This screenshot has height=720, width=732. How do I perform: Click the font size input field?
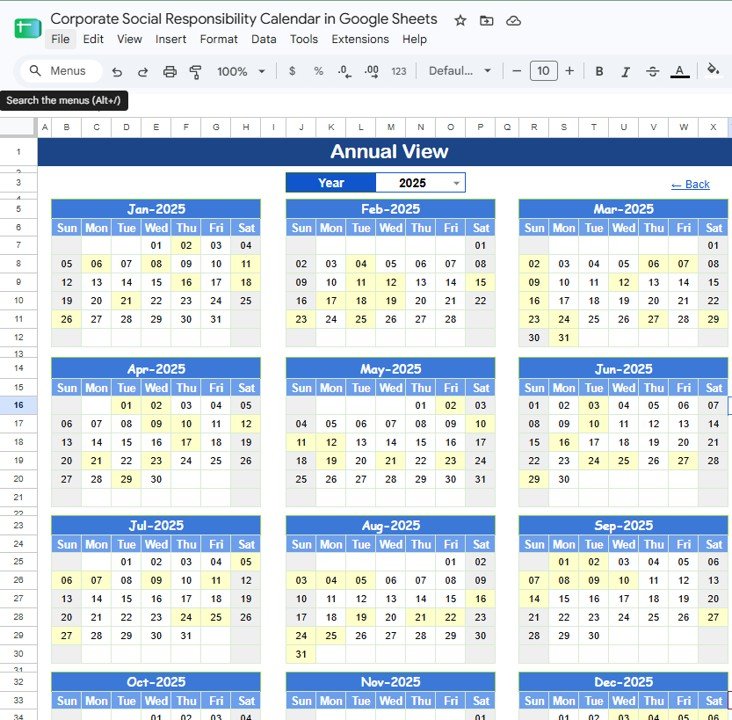543,71
